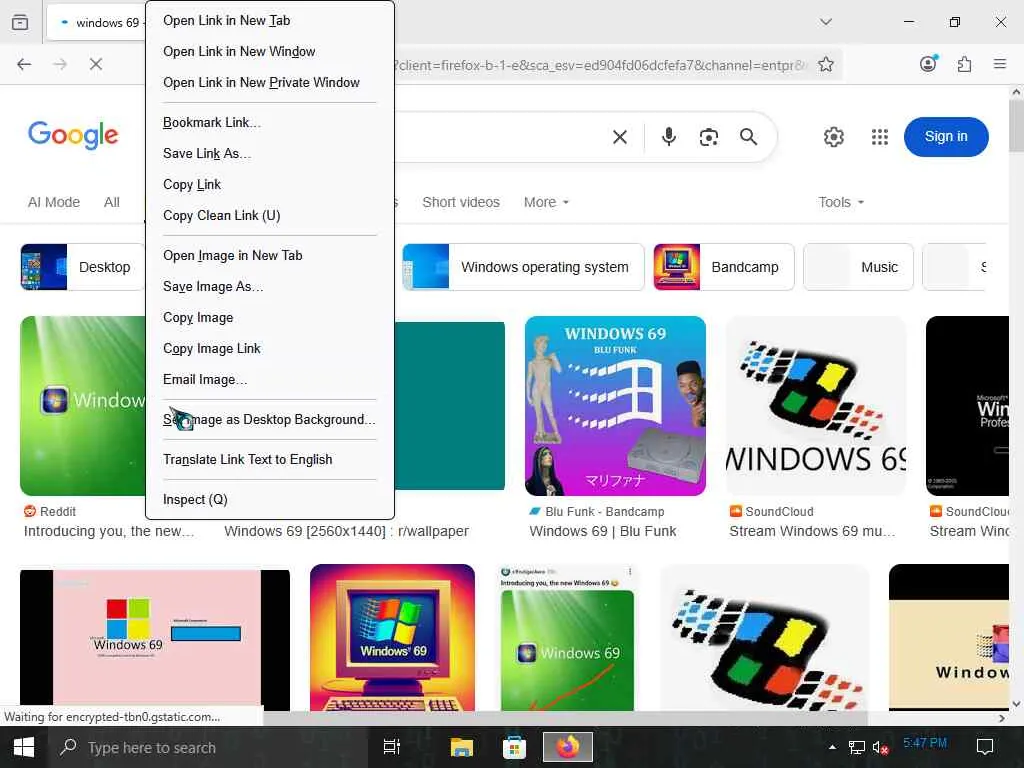Filter by the Music chip
Viewport: 1024px width, 768px height.
point(858,267)
